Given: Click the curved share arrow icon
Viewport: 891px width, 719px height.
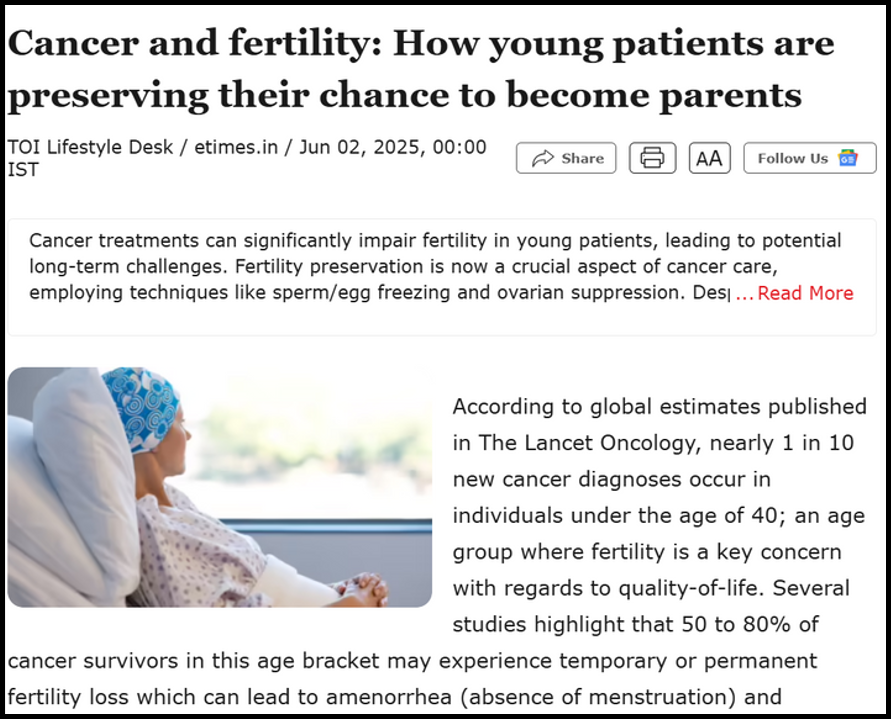Looking at the screenshot, I should tap(542, 158).
